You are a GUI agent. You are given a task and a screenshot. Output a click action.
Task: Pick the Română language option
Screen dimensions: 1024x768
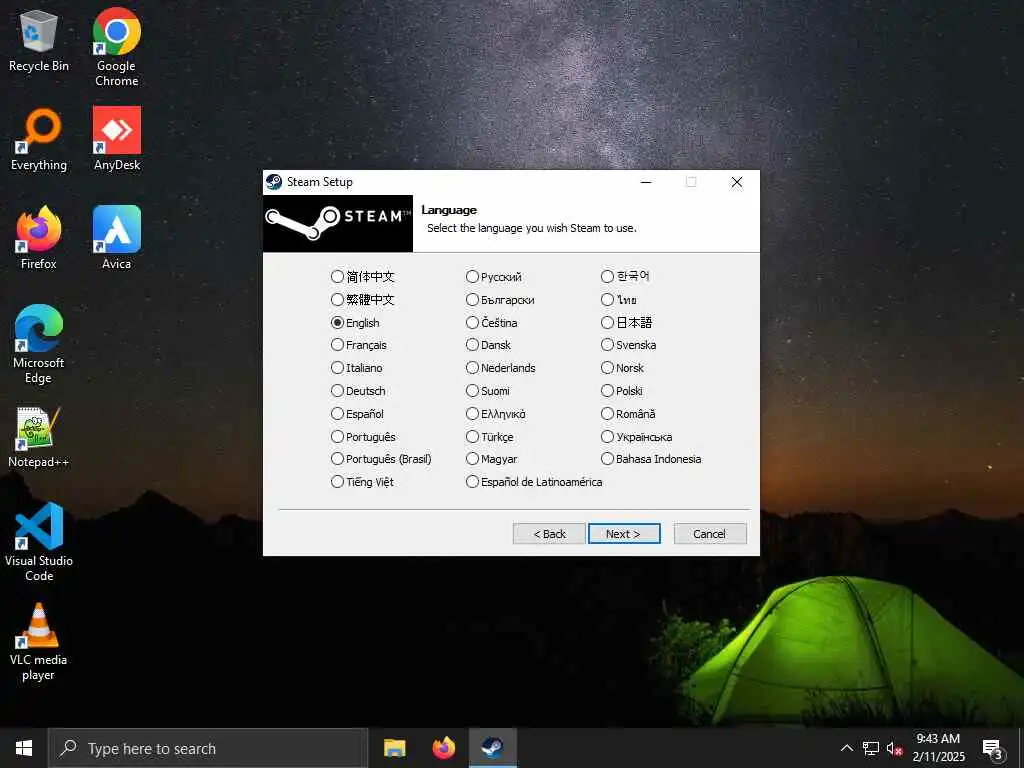pyautogui.click(x=628, y=413)
